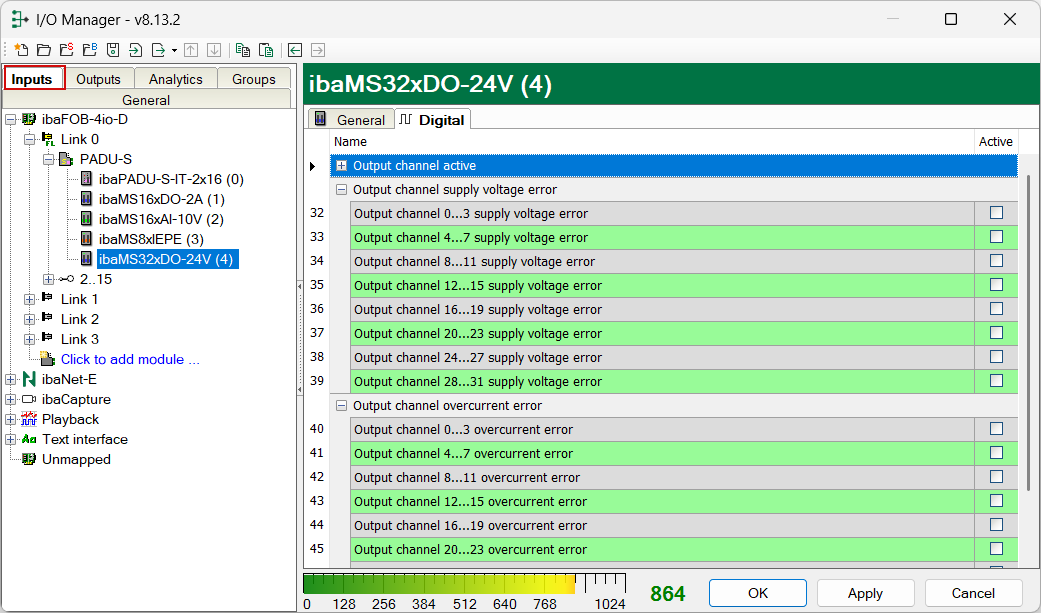1041x613 pixels.
Task: Enable Output channel 0...3 supply voltage error
Action: click(996, 213)
